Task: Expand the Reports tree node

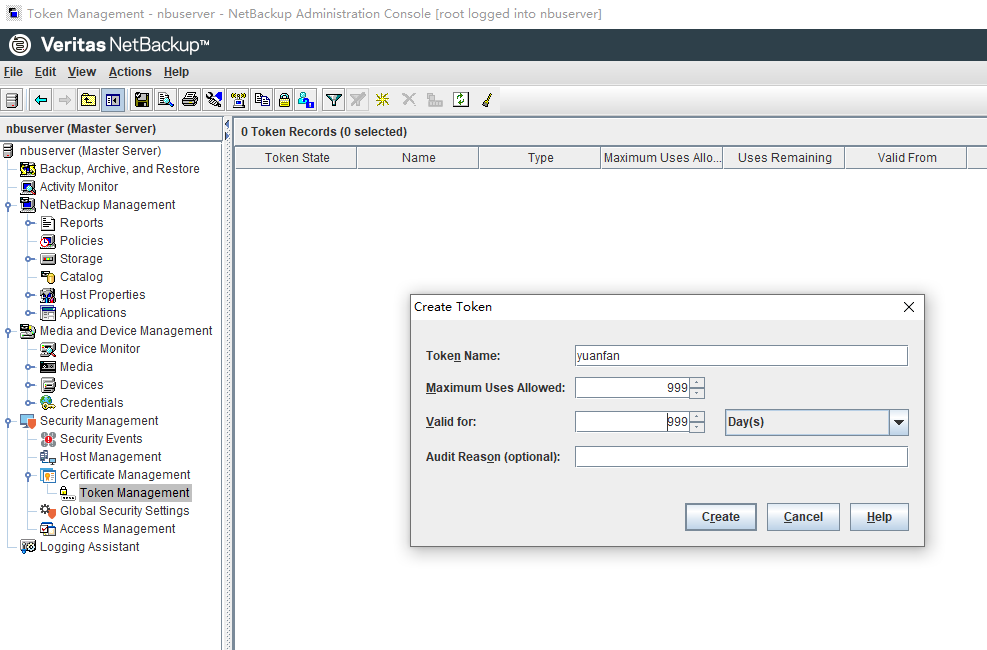Action: 30,223
